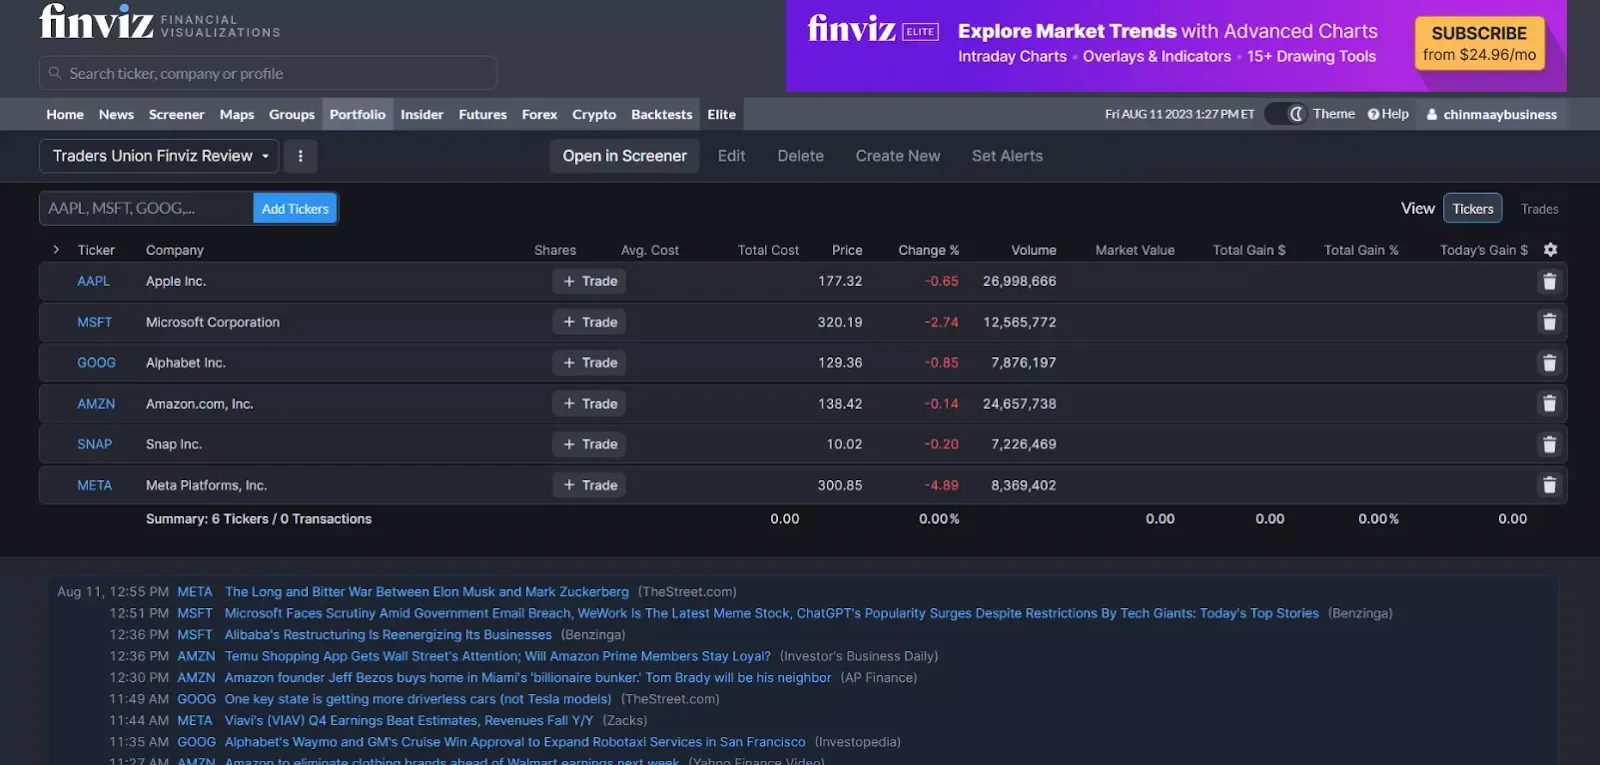Sort by the Market Value column header

click(1134, 250)
